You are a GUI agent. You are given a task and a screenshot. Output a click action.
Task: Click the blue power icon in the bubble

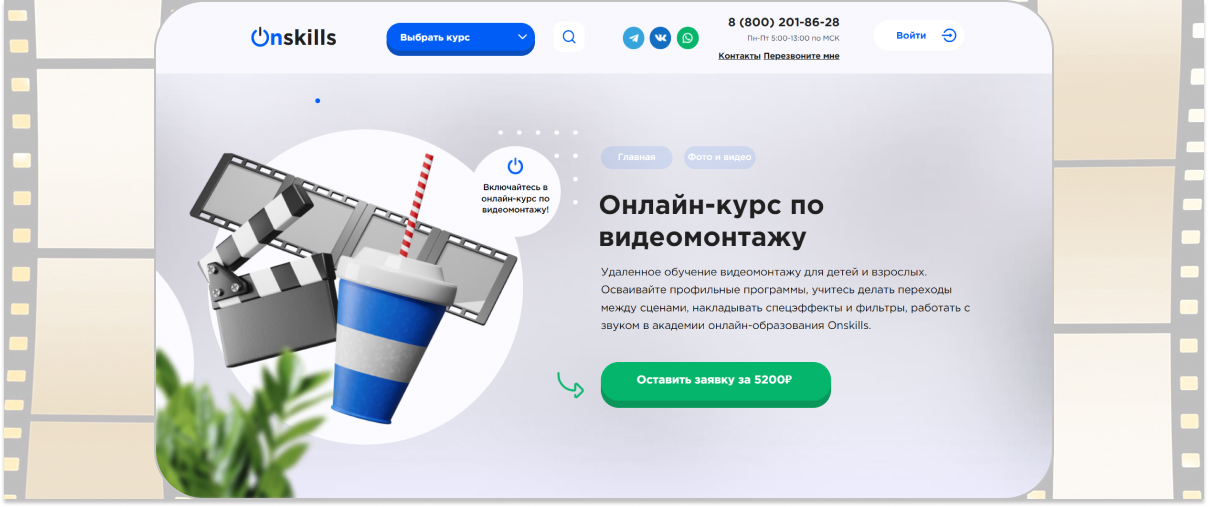(515, 166)
